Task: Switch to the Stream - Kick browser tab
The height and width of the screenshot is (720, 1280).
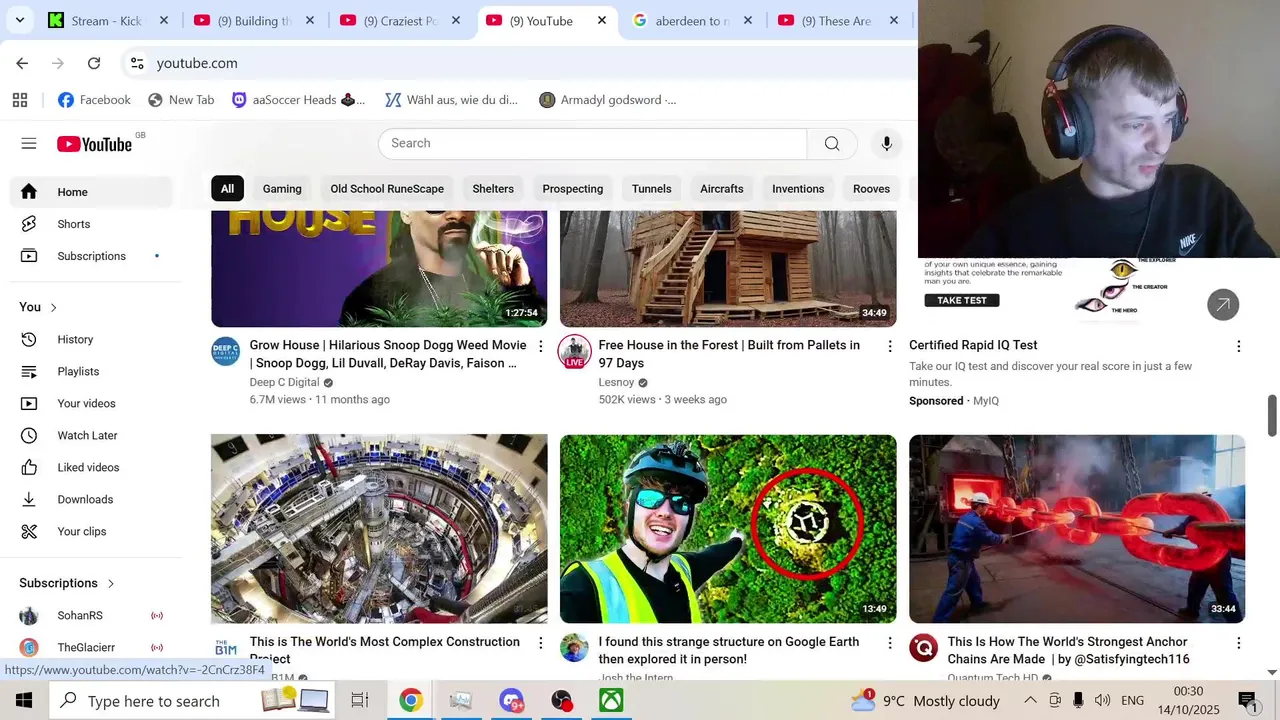Action: click(110, 21)
